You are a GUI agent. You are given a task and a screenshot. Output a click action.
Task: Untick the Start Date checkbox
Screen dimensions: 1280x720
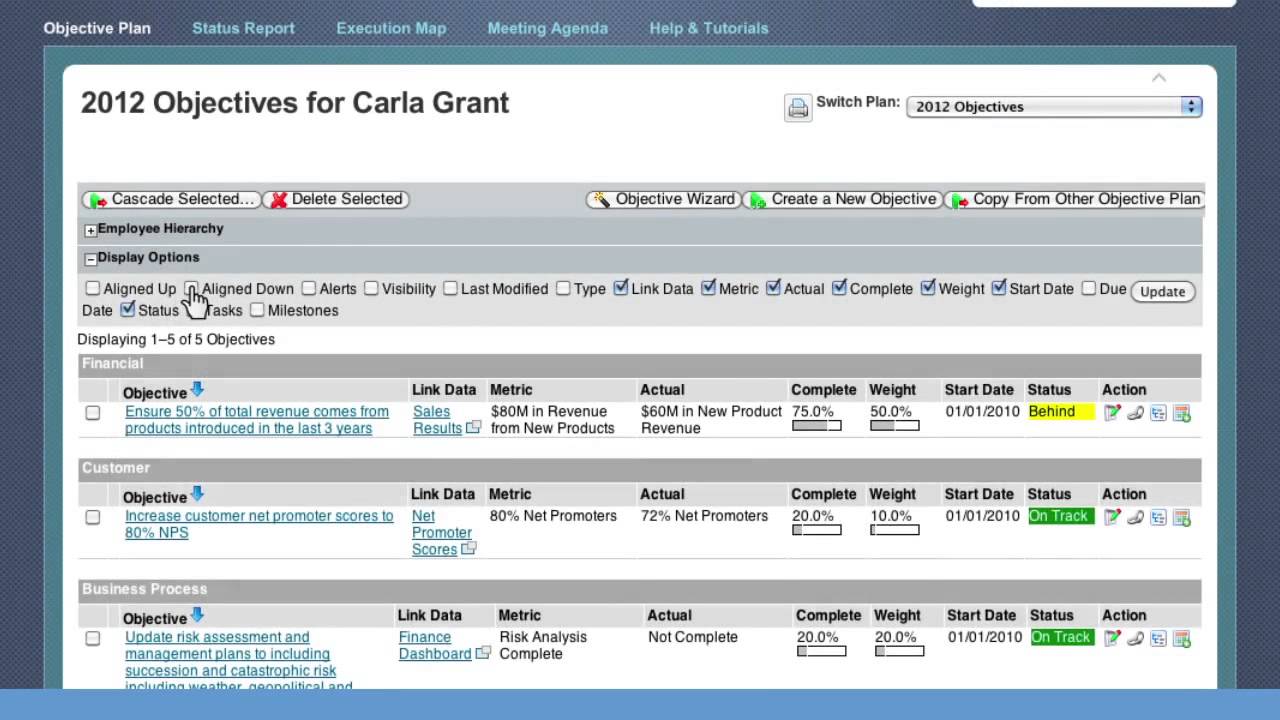(x=999, y=288)
